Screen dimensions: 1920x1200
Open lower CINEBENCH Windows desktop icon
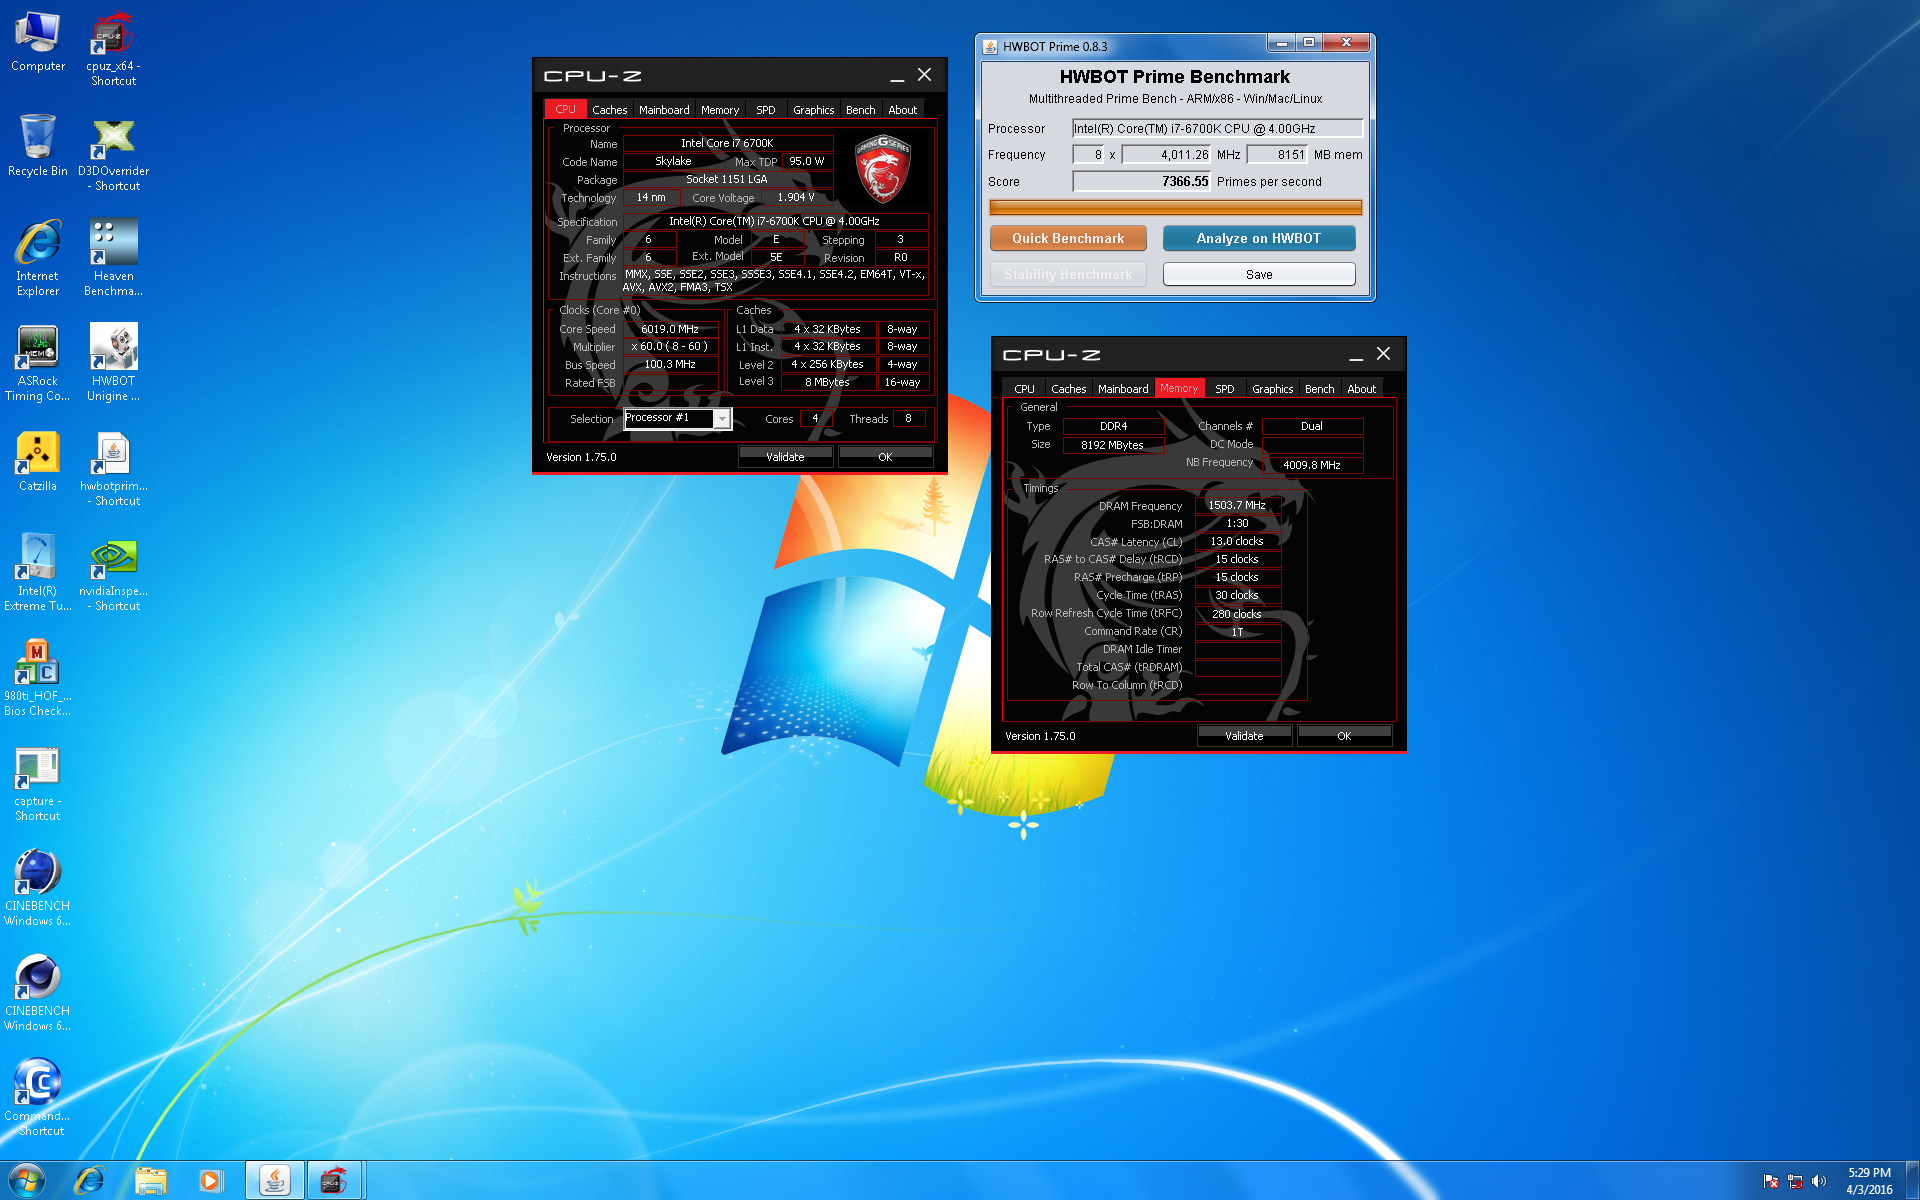[x=38, y=993]
